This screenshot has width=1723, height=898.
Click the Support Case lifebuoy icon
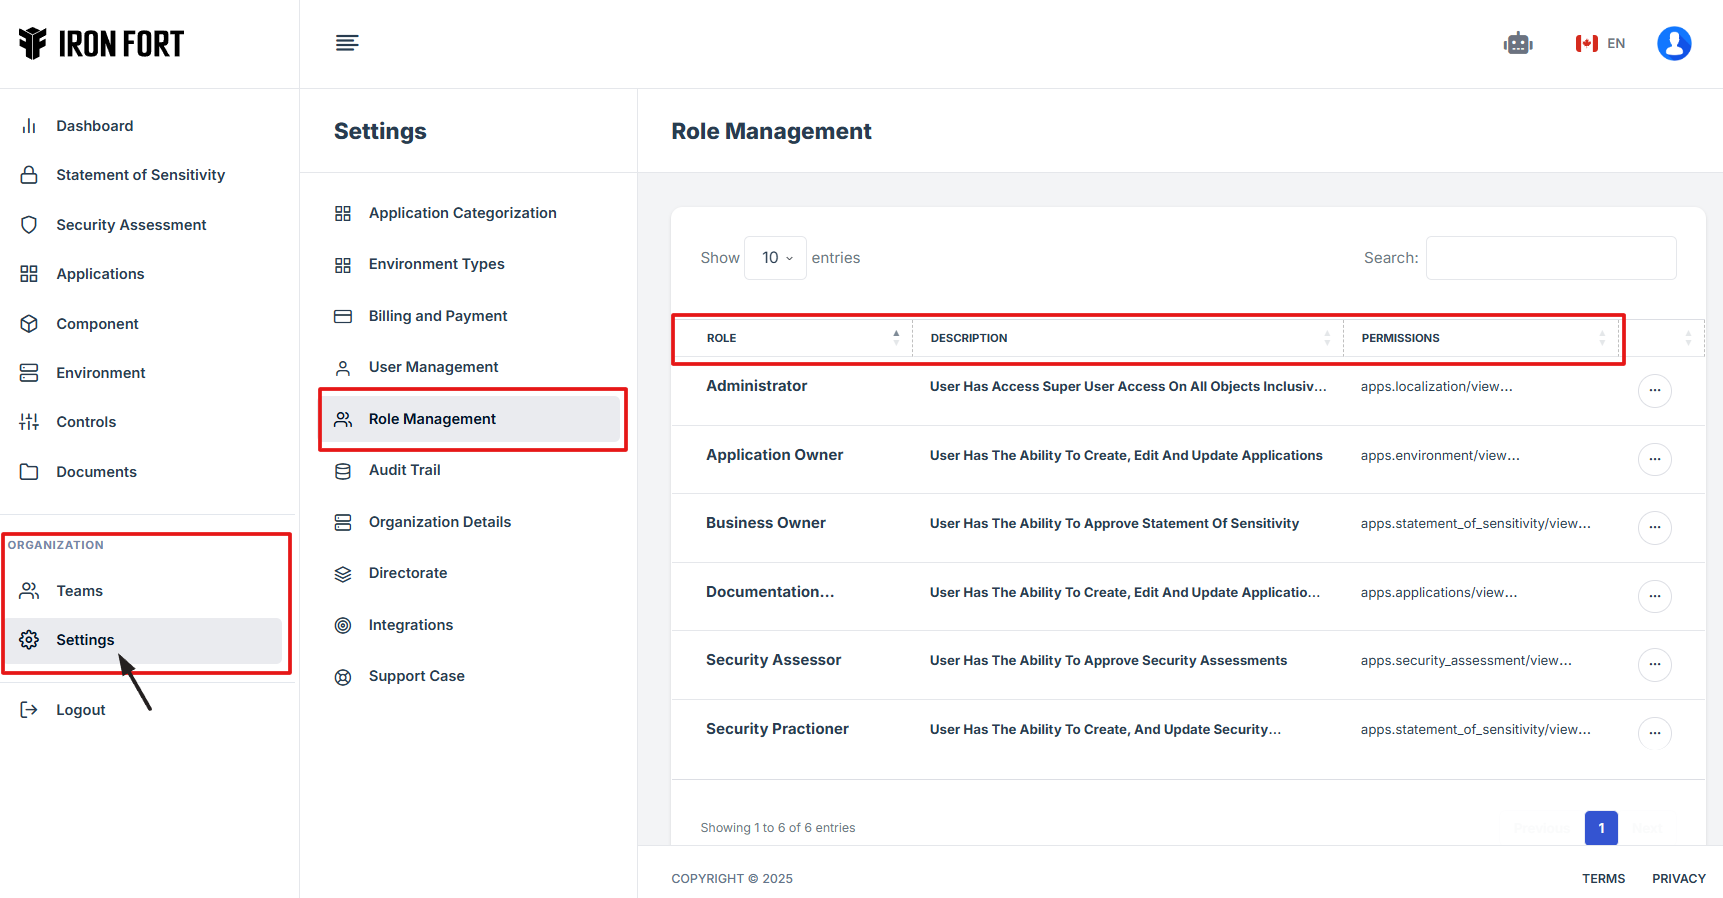343,677
